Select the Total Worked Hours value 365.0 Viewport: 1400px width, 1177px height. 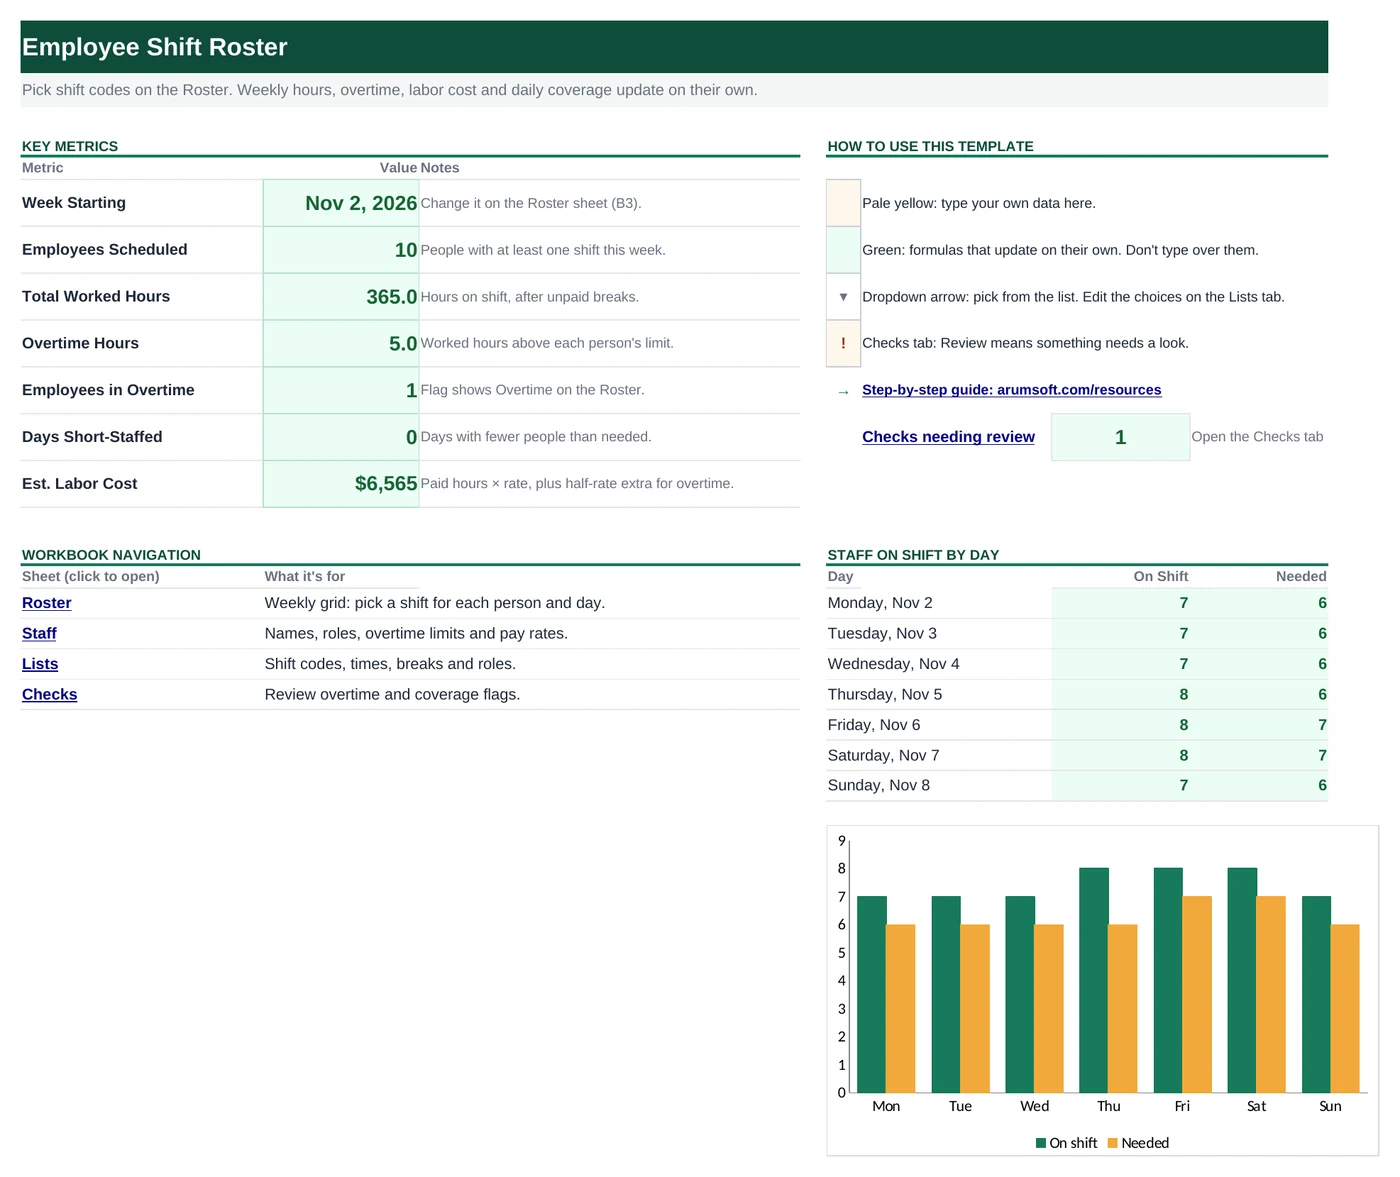[x=341, y=297]
